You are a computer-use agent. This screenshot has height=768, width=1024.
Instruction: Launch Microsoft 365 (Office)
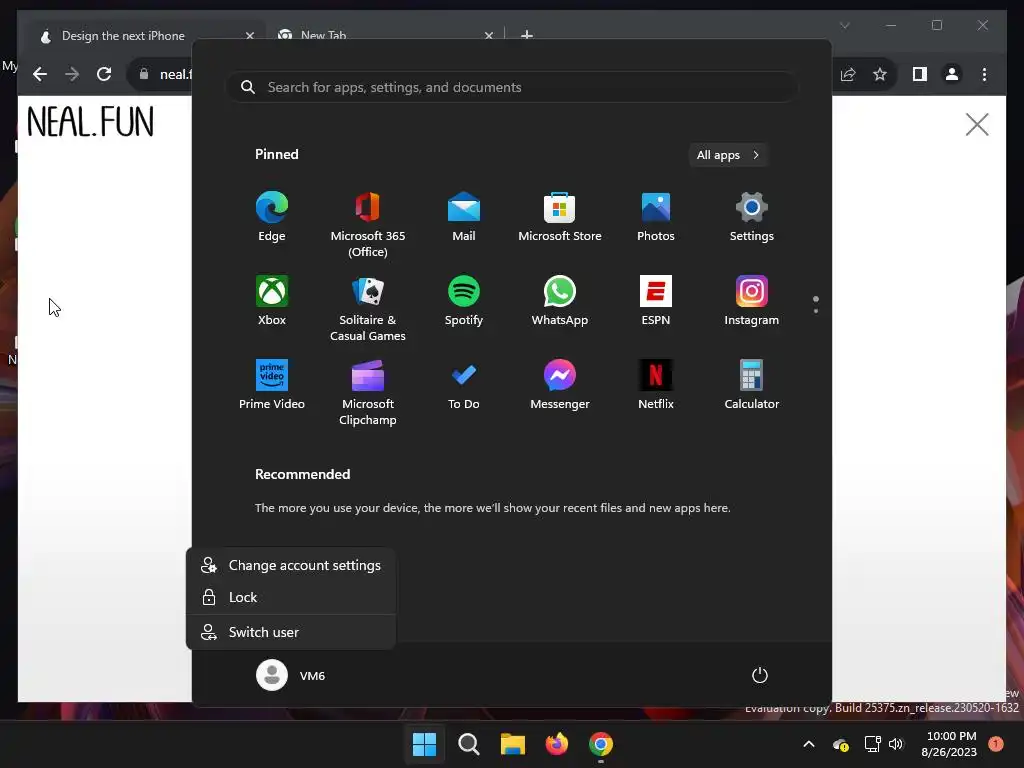coord(368,225)
